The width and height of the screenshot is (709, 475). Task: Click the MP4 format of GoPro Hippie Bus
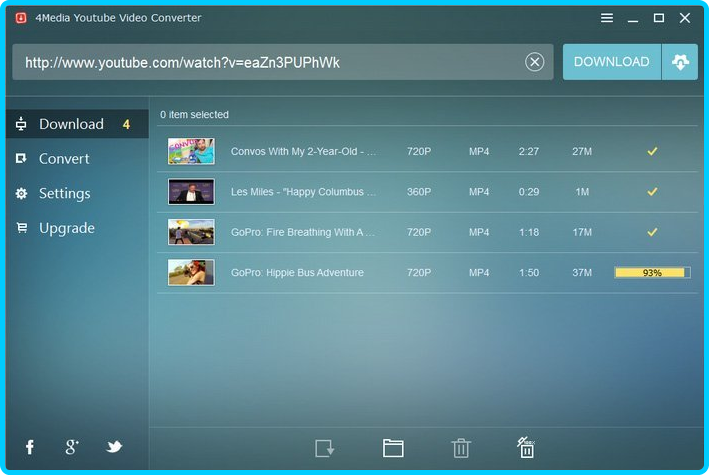tap(479, 272)
